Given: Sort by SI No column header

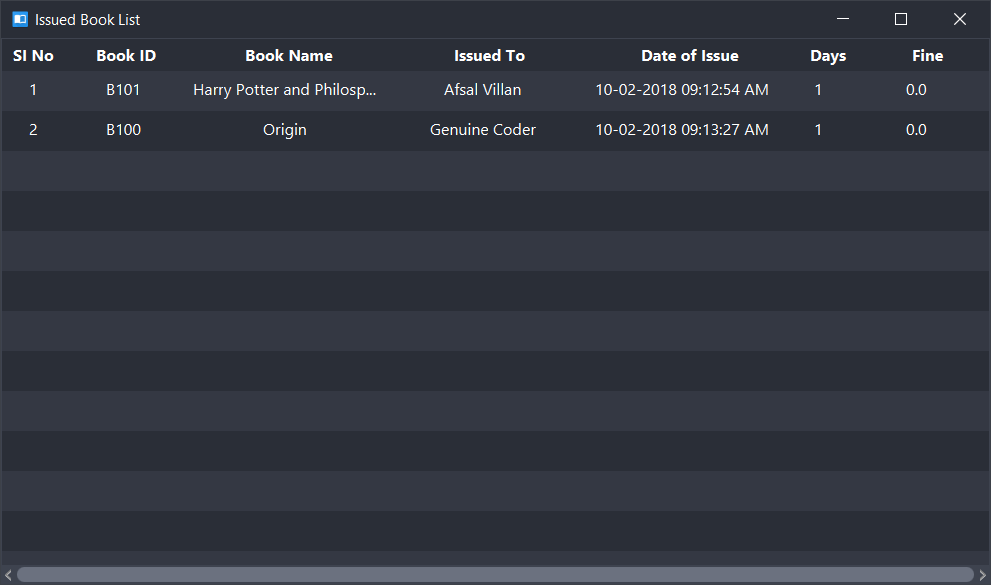Looking at the screenshot, I should coord(33,56).
